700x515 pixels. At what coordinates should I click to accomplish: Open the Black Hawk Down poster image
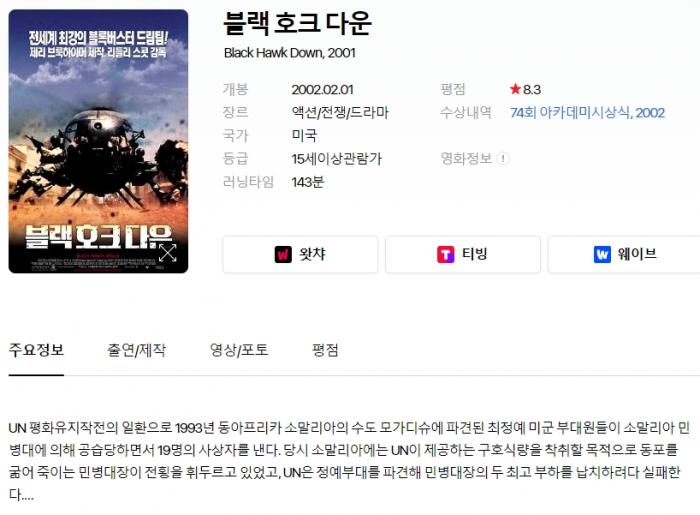pos(98,141)
